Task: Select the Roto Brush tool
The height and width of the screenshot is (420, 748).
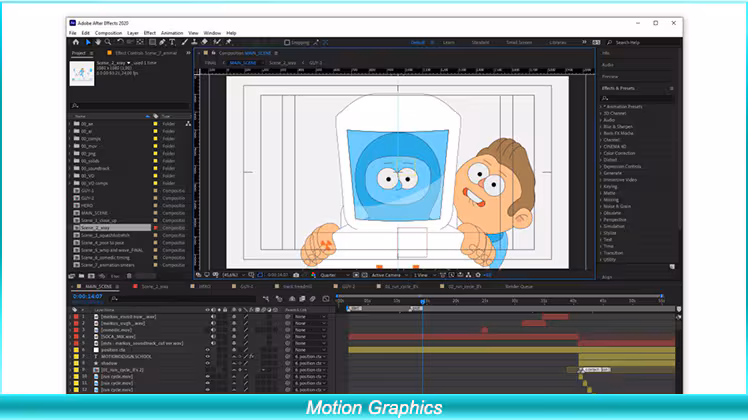Action: 217,42
